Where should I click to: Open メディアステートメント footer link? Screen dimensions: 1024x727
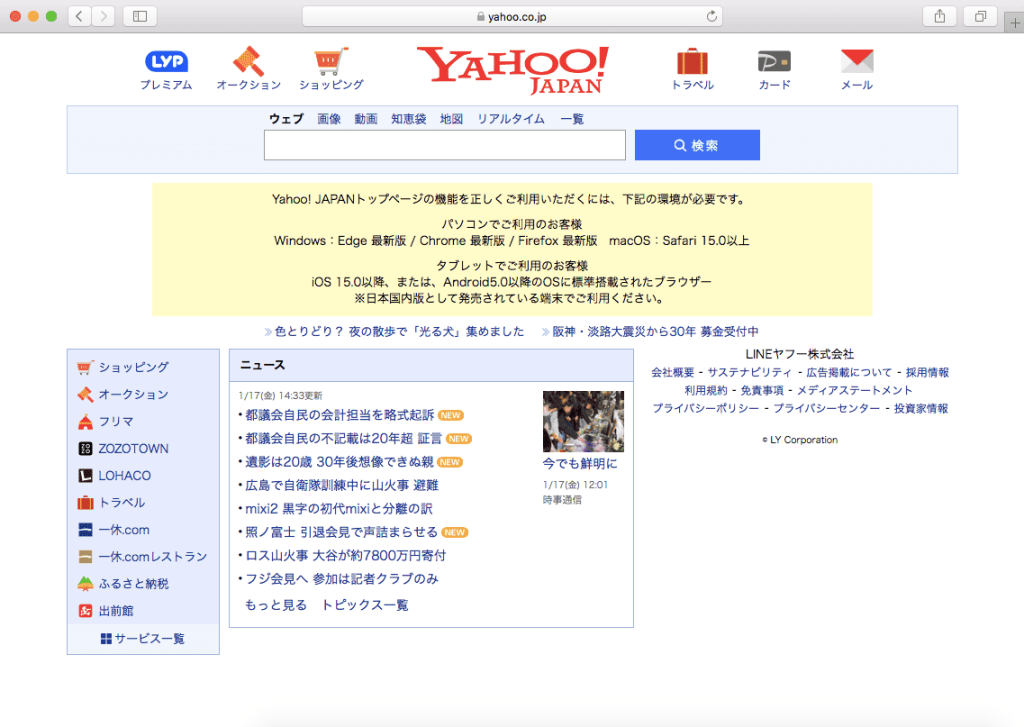pos(855,390)
